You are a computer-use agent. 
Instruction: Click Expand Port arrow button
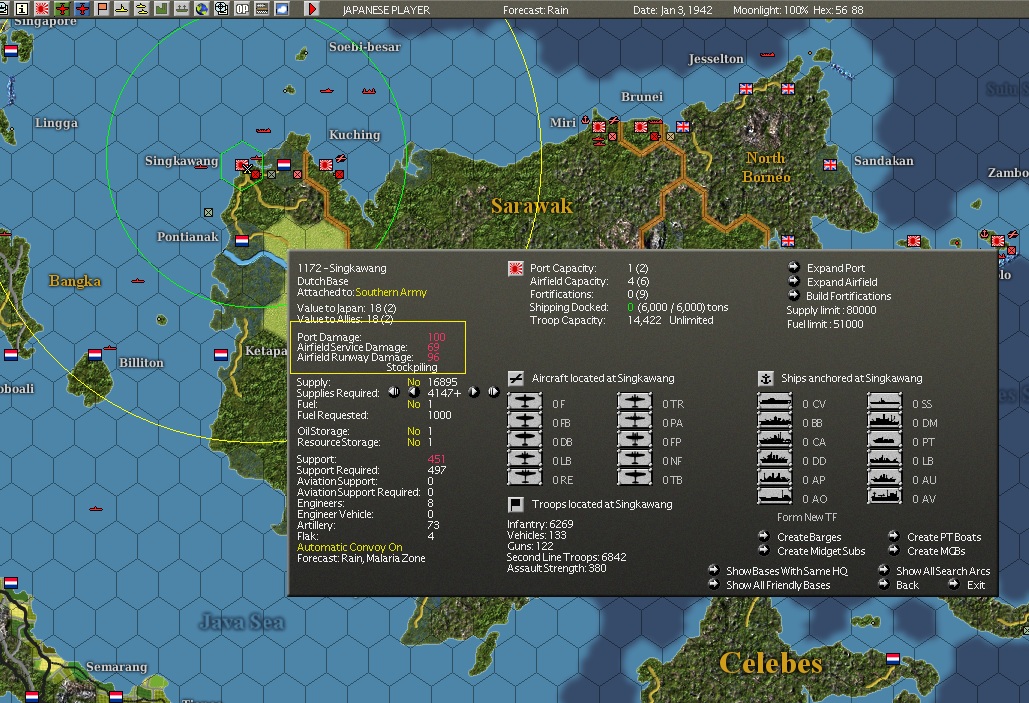tap(794, 267)
